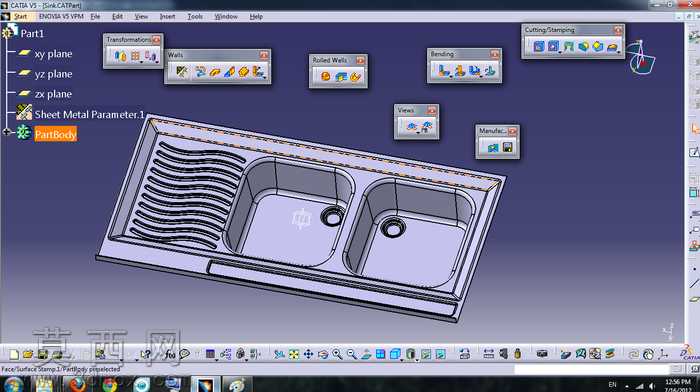Select the Isometry tool in Transformations toolbar

pyautogui.click(x=150, y=57)
